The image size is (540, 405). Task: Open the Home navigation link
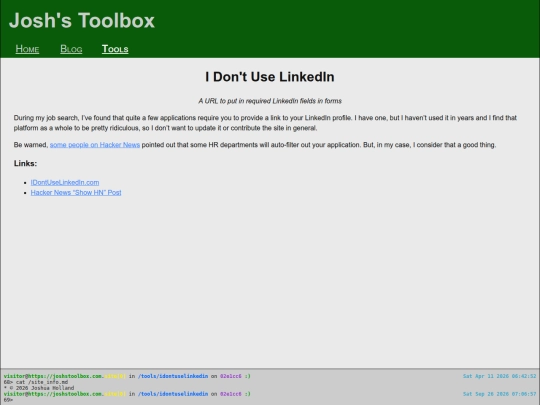(27, 49)
